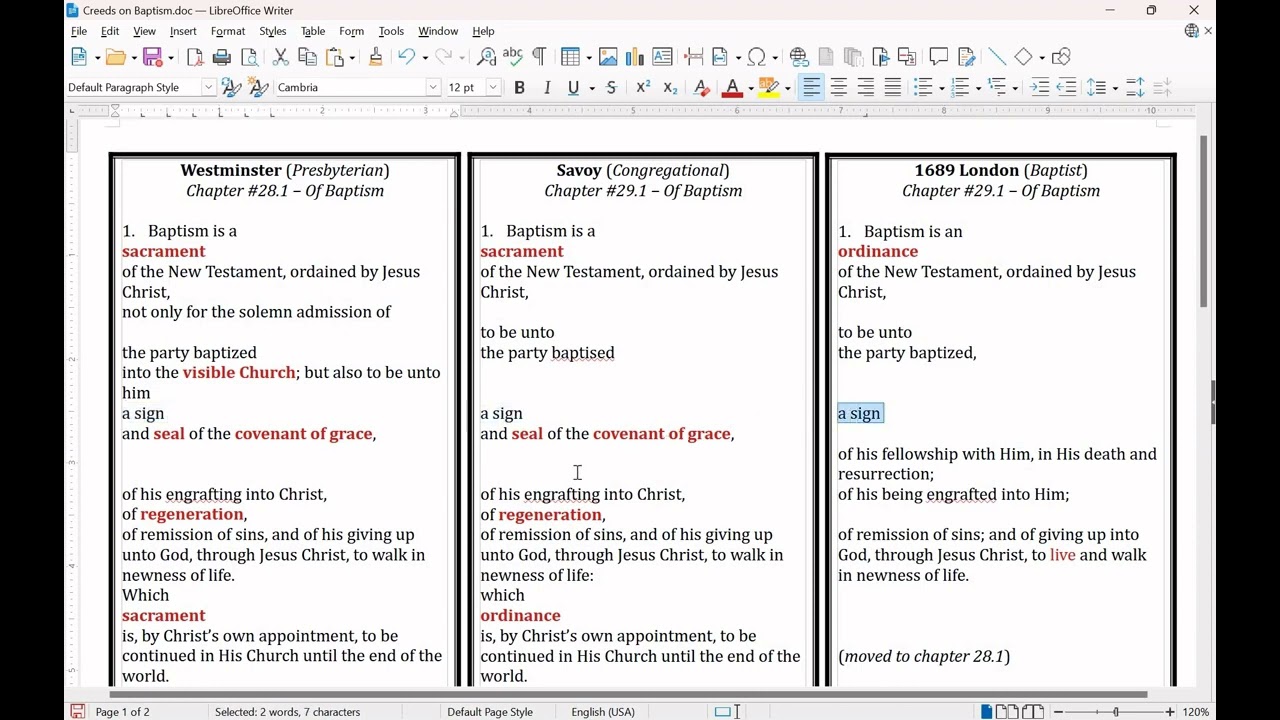This screenshot has width=1280, height=720.
Task: Click the Spelling check icon
Action: pyautogui.click(x=513, y=57)
